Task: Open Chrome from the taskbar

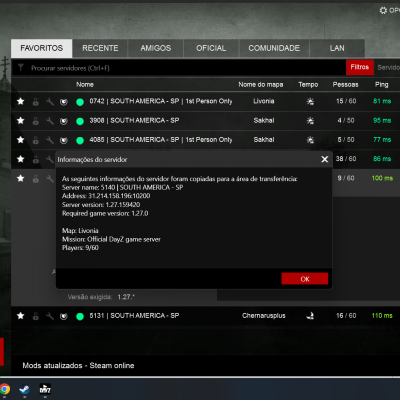Action: [5, 389]
